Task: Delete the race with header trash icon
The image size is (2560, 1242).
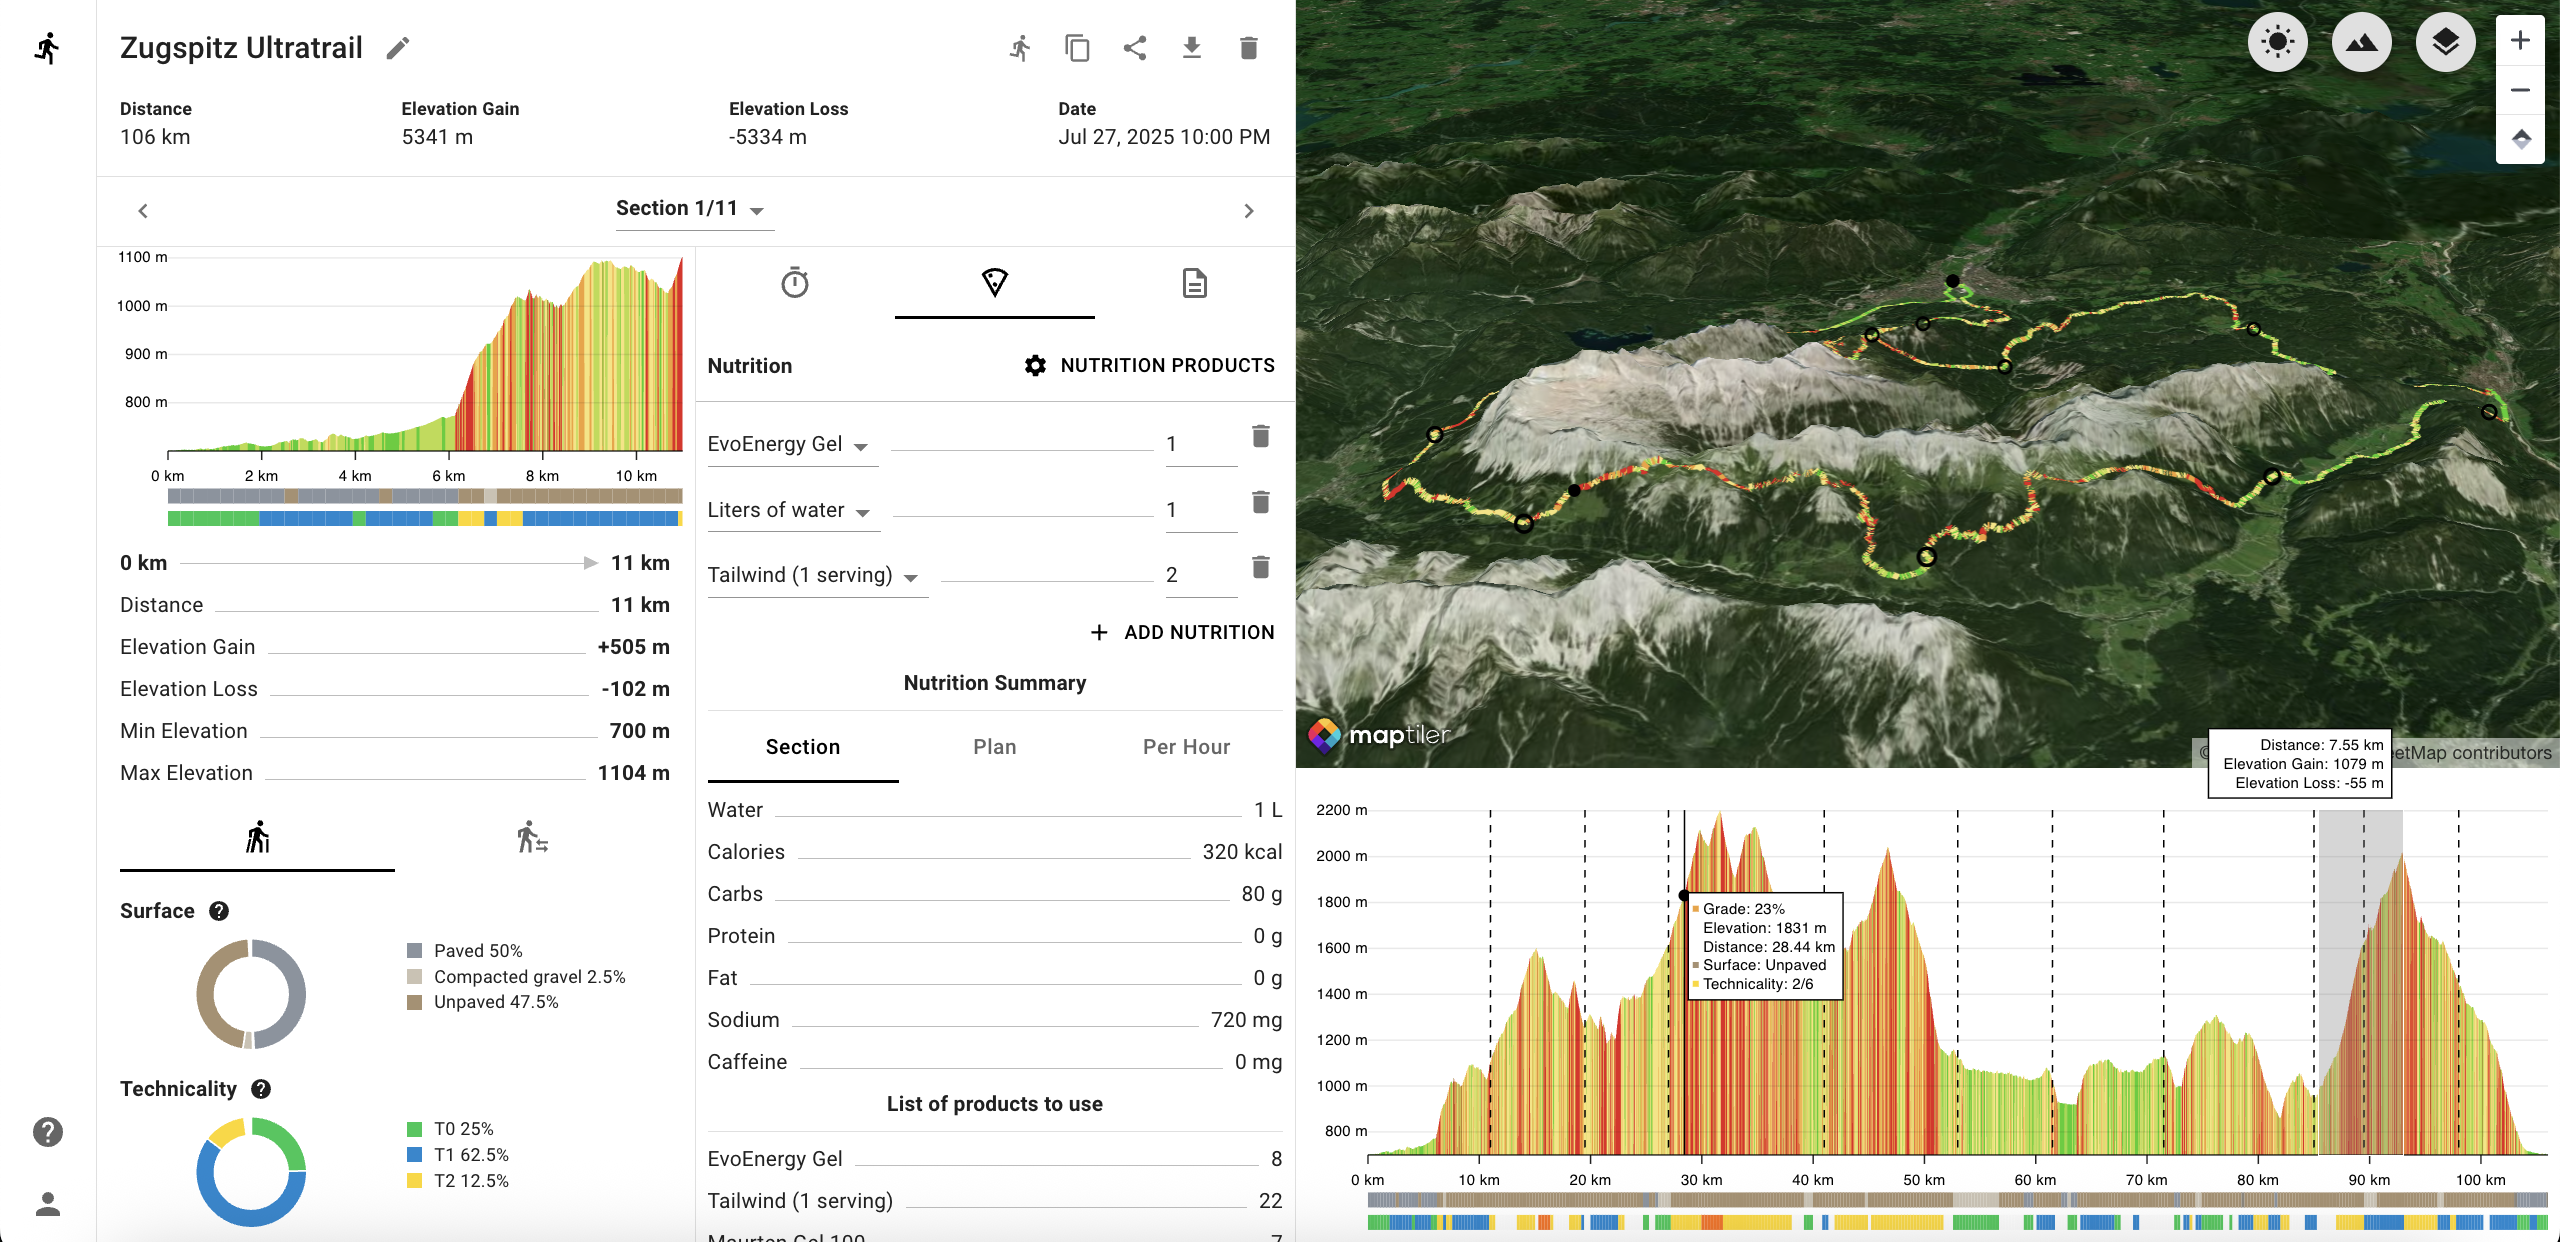Action: point(1248,48)
